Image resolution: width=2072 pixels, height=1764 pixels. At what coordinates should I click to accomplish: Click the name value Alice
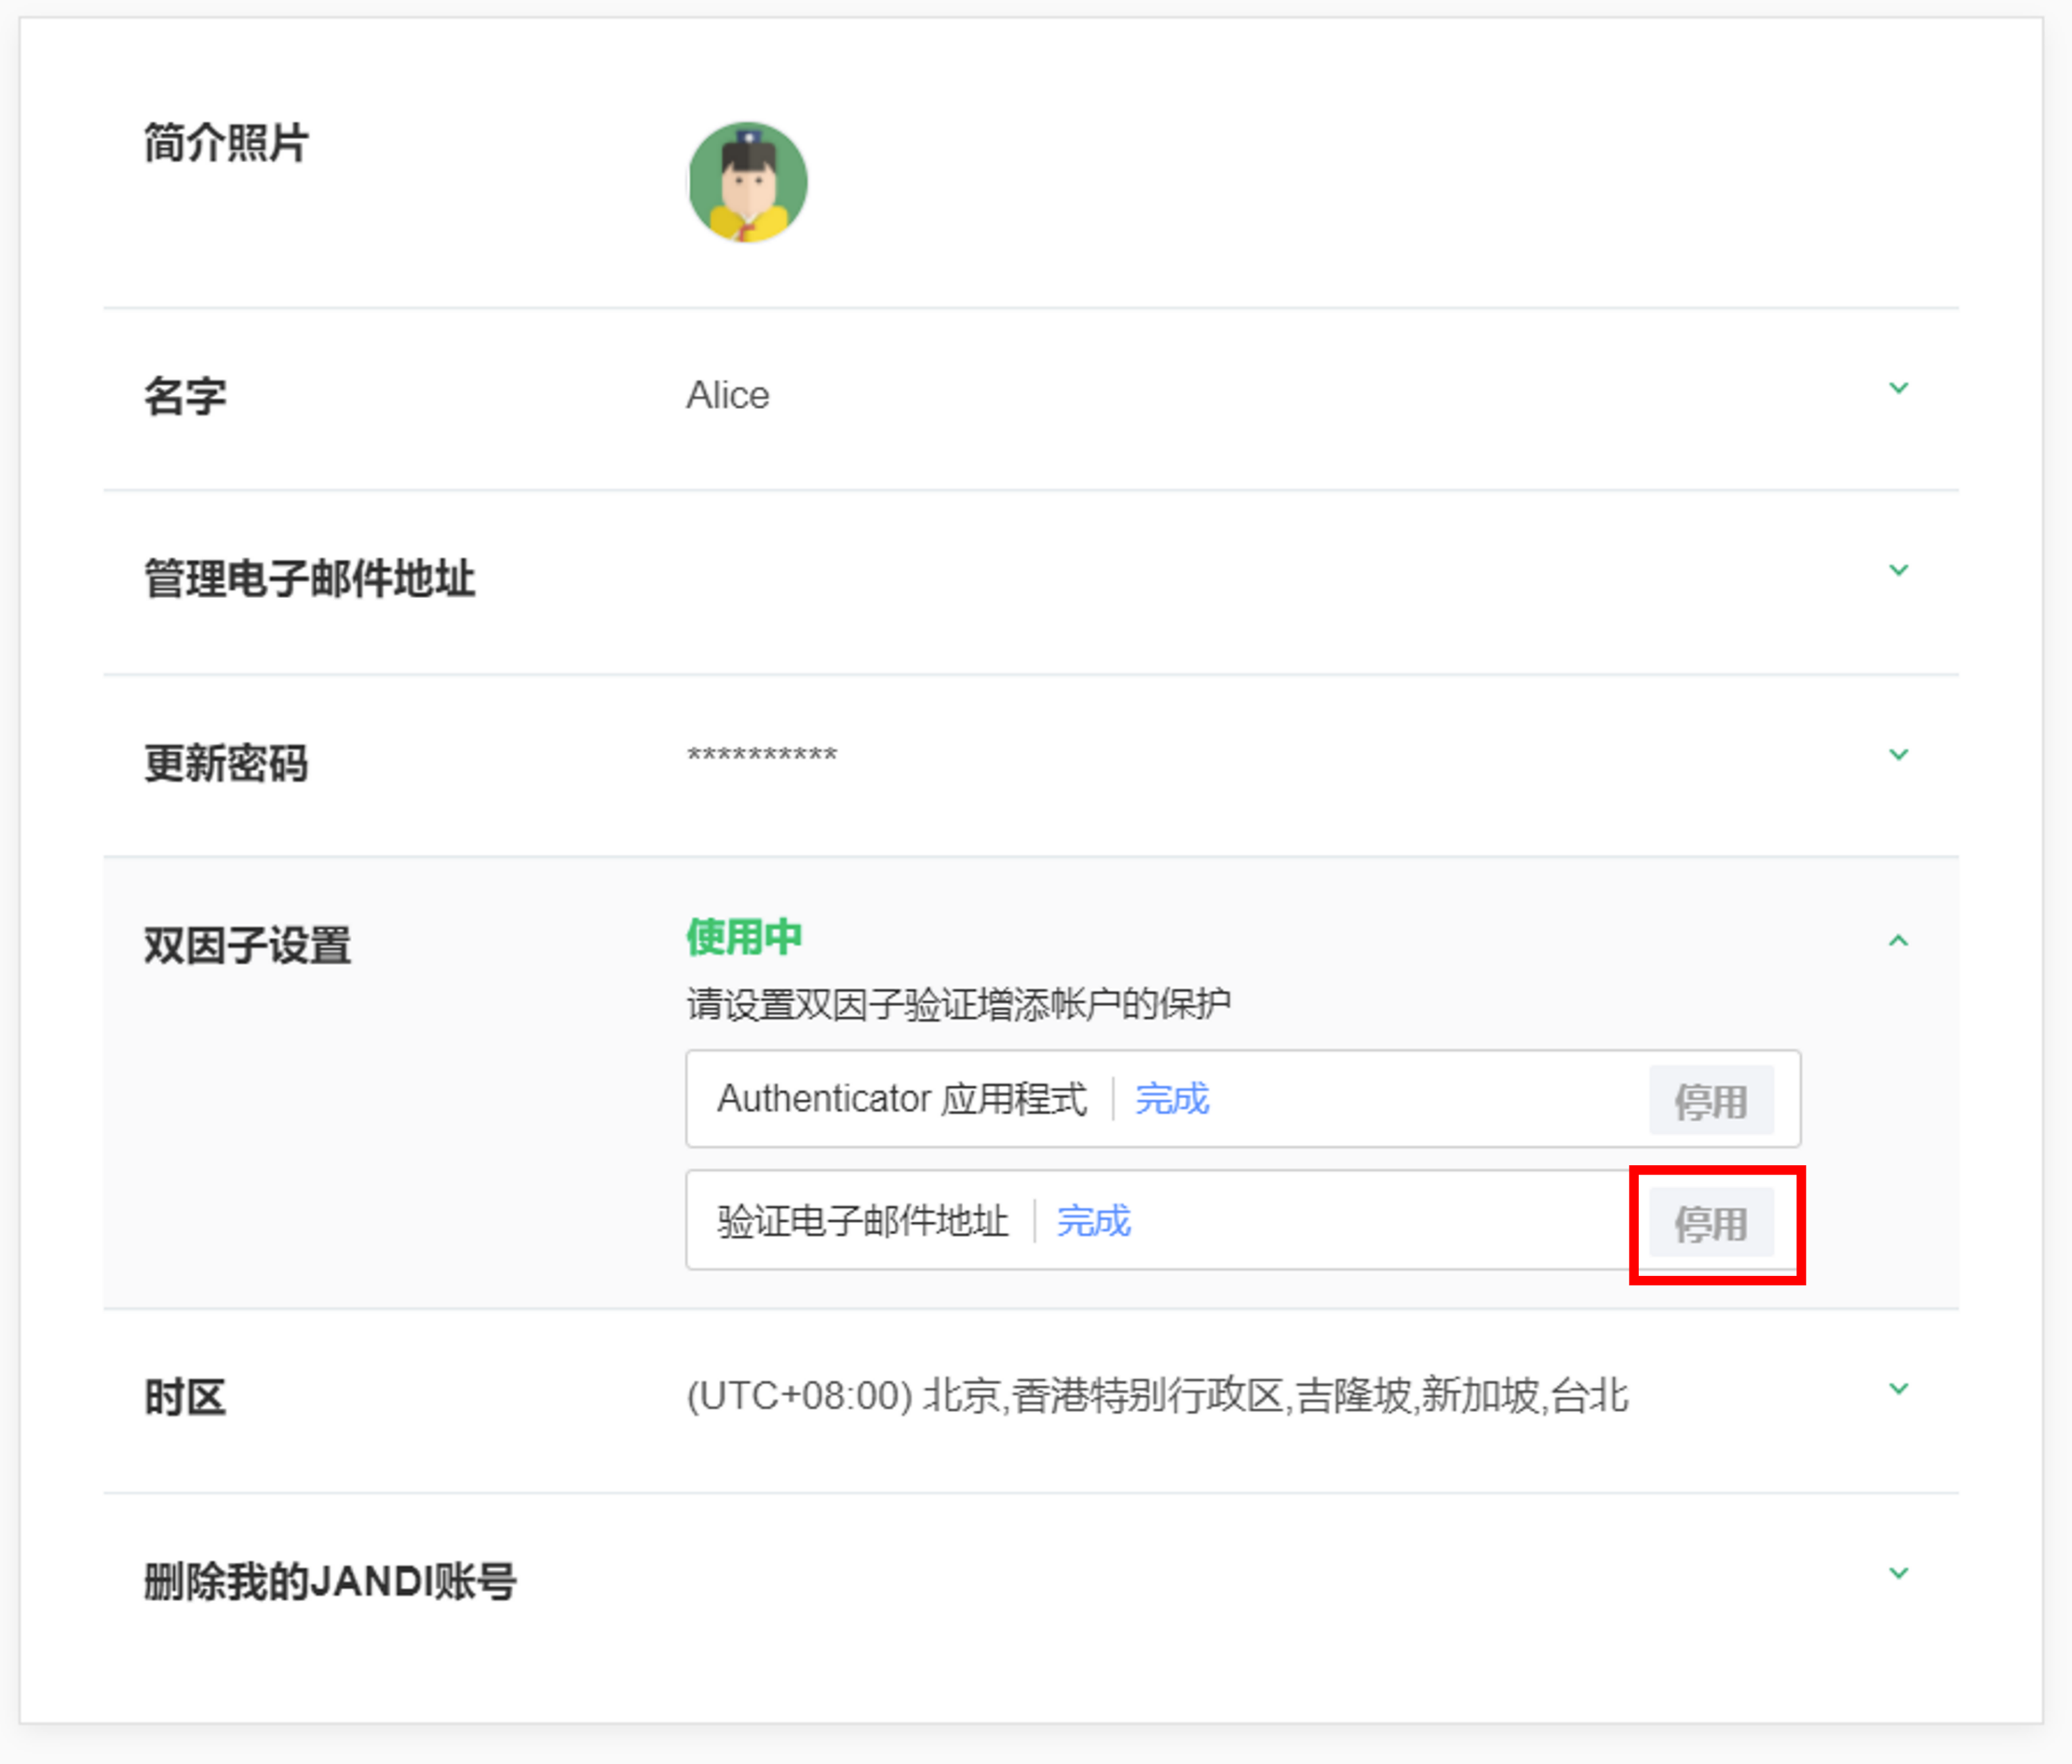point(727,395)
